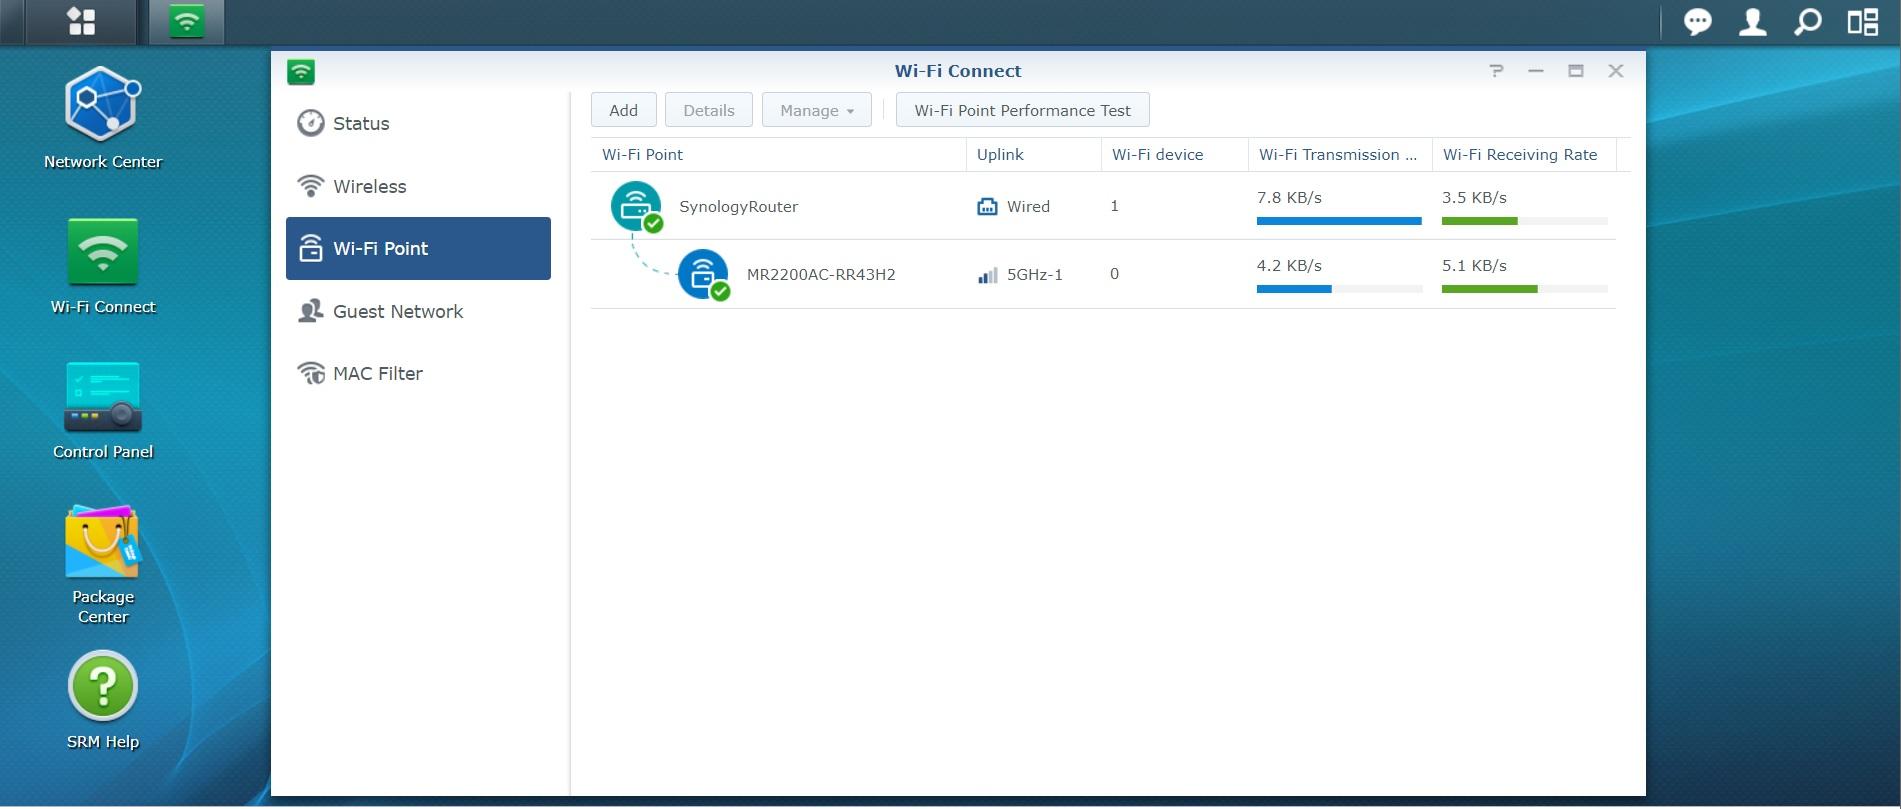Go to Status section
The image size is (1901, 809).
[x=418, y=123]
